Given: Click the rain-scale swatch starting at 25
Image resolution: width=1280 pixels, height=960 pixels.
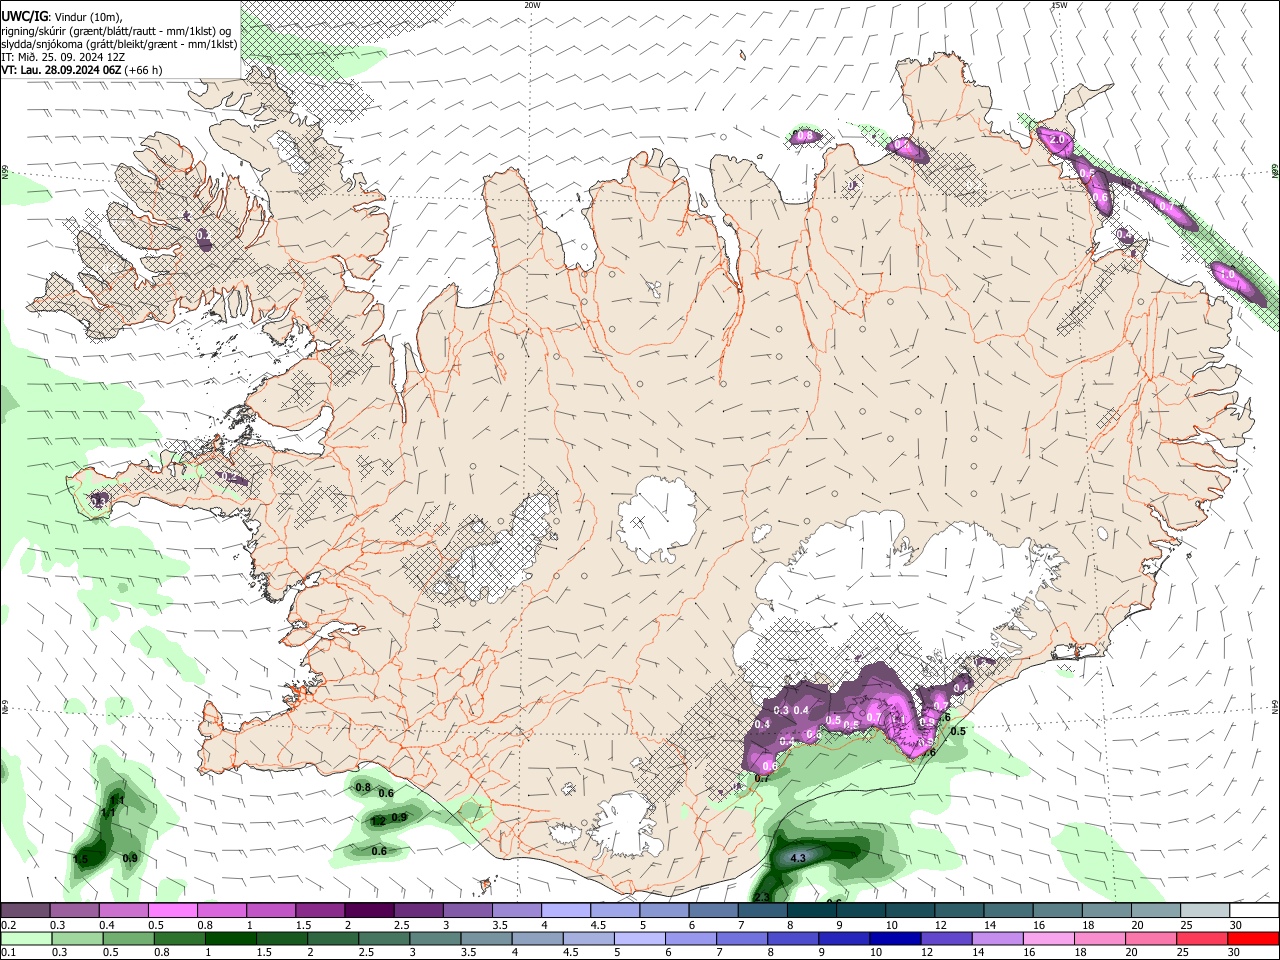Looking at the screenshot, I should point(1203,938).
